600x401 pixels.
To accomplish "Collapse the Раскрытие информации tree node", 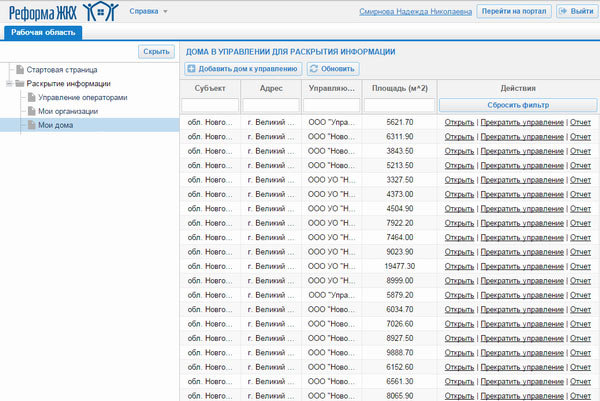I will click(x=7, y=83).
